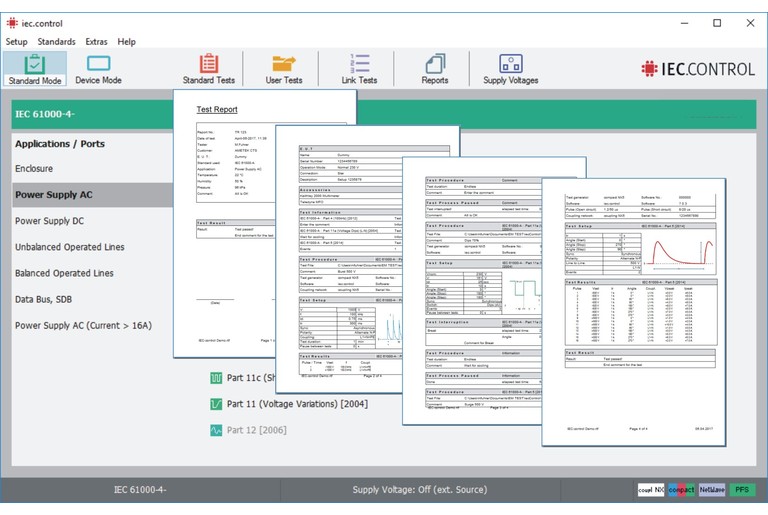Click the Part 11 Voltage Variations icon
Screen dimensions: 768x515
[x=216, y=404]
